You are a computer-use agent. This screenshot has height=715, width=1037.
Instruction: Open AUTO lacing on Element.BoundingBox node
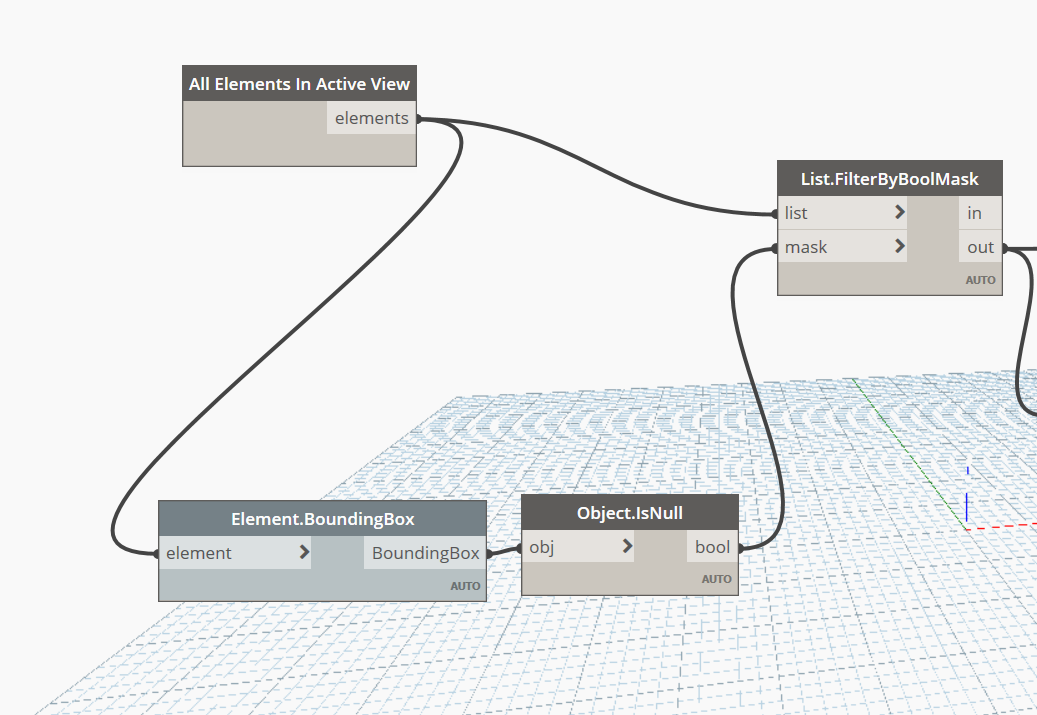click(465, 586)
